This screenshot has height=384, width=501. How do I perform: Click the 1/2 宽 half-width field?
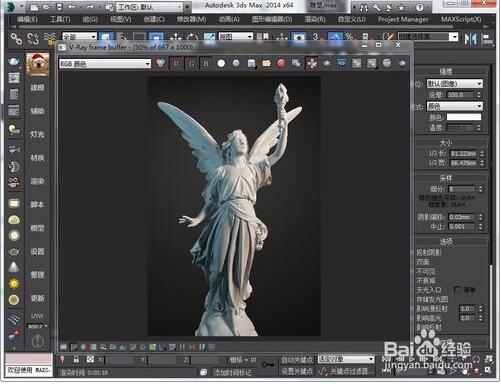pos(464,163)
